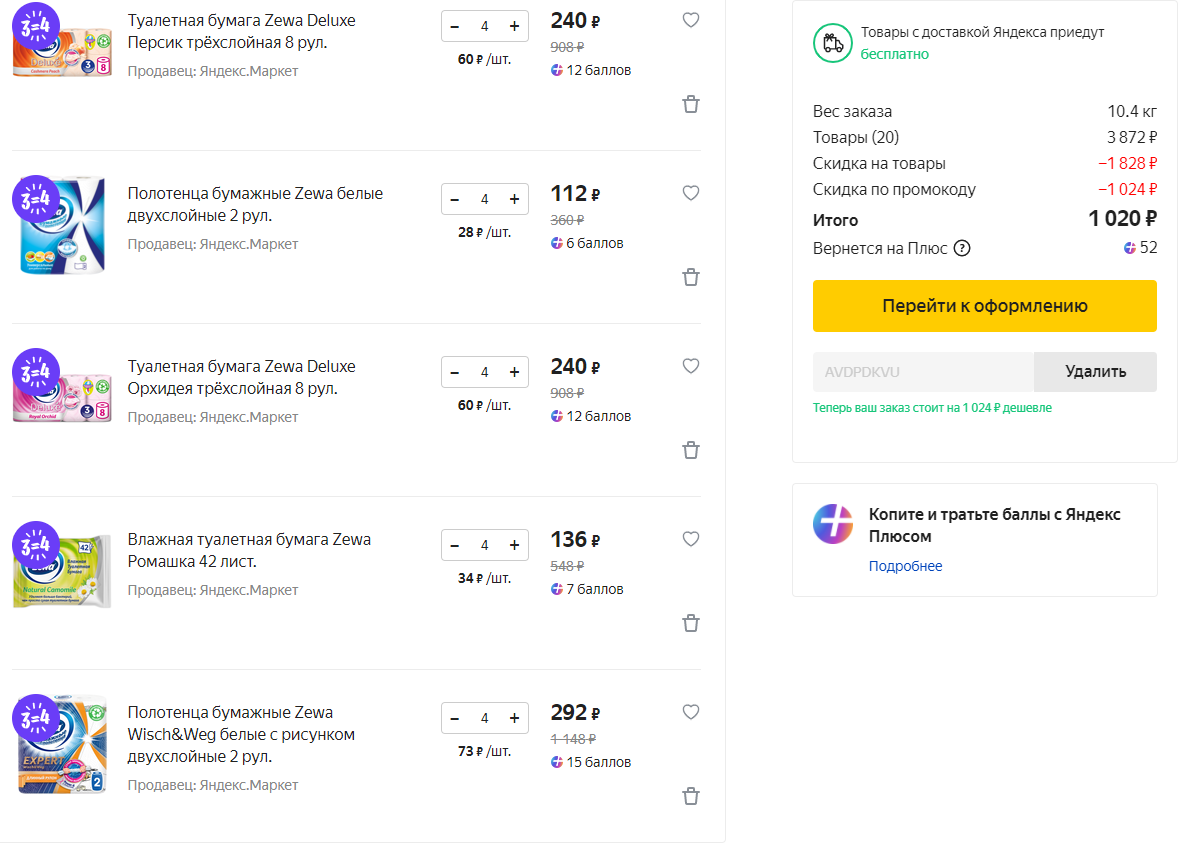Decrease quantity of Полотенца Zewa белые
The height and width of the screenshot is (846, 1182).
pyautogui.click(x=455, y=199)
